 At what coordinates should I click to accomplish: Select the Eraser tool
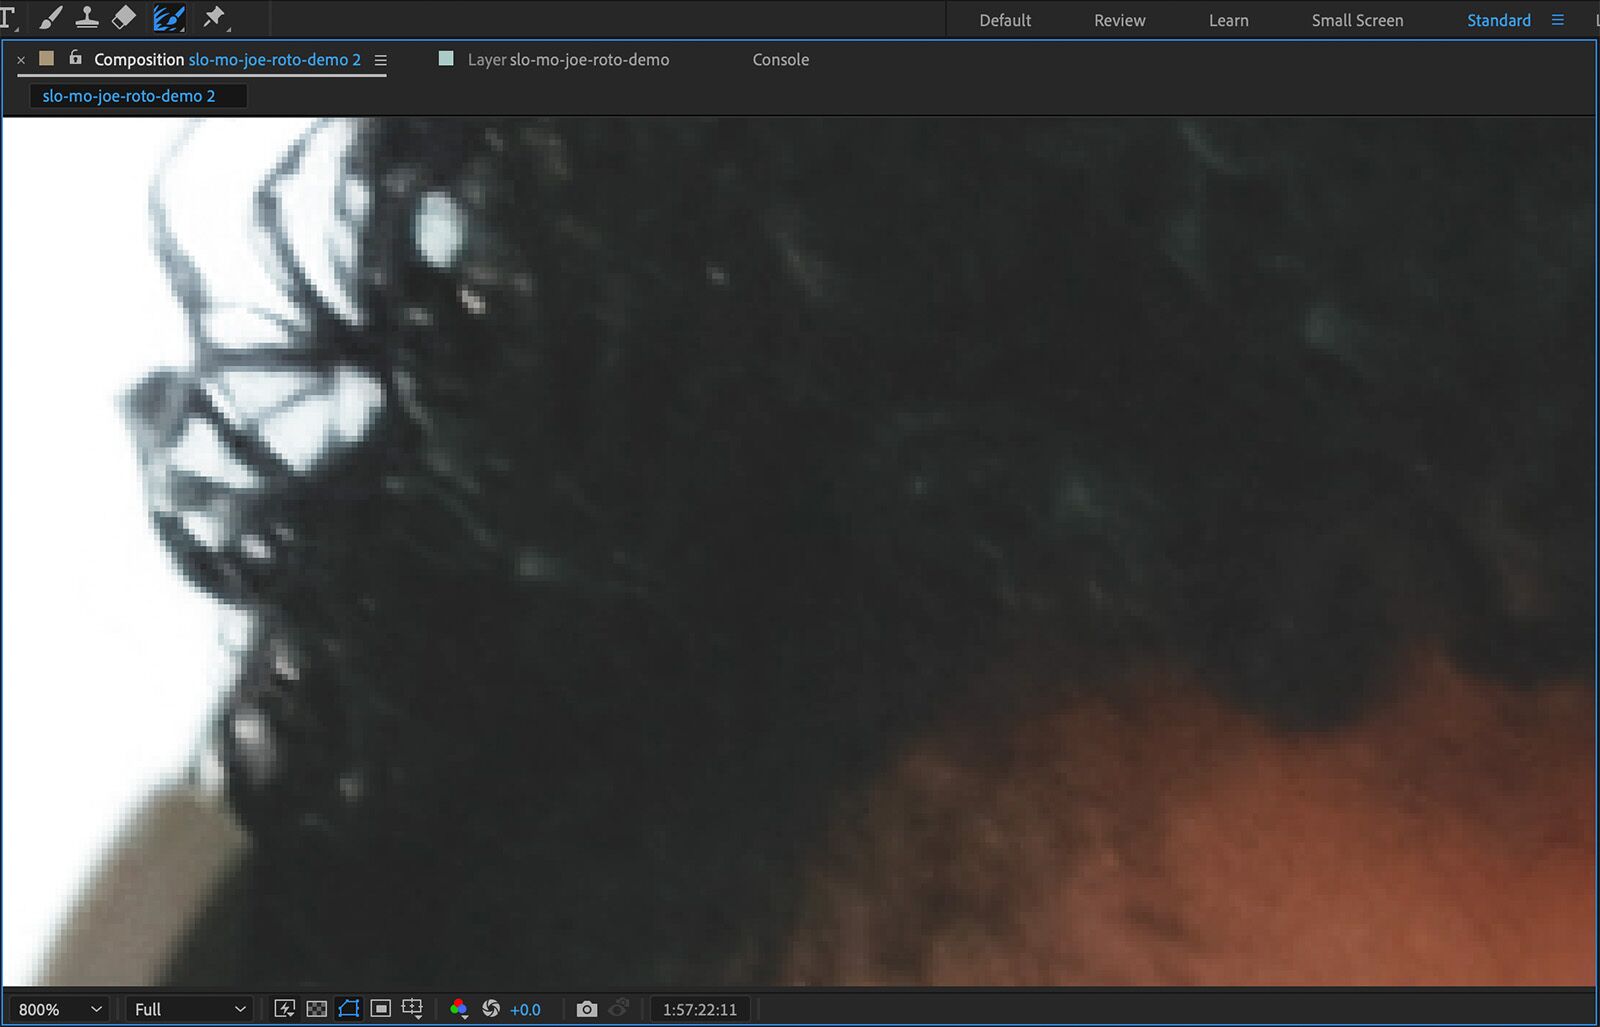(x=125, y=17)
